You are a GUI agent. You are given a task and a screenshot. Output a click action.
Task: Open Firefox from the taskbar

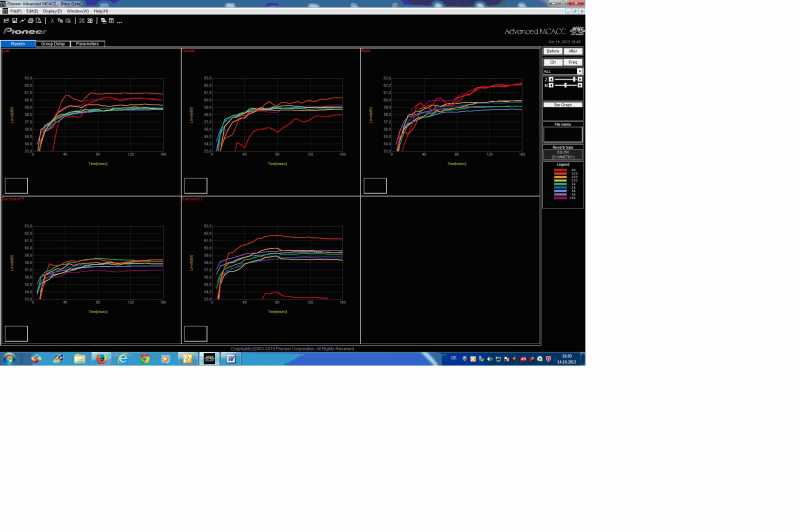(101, 358)
